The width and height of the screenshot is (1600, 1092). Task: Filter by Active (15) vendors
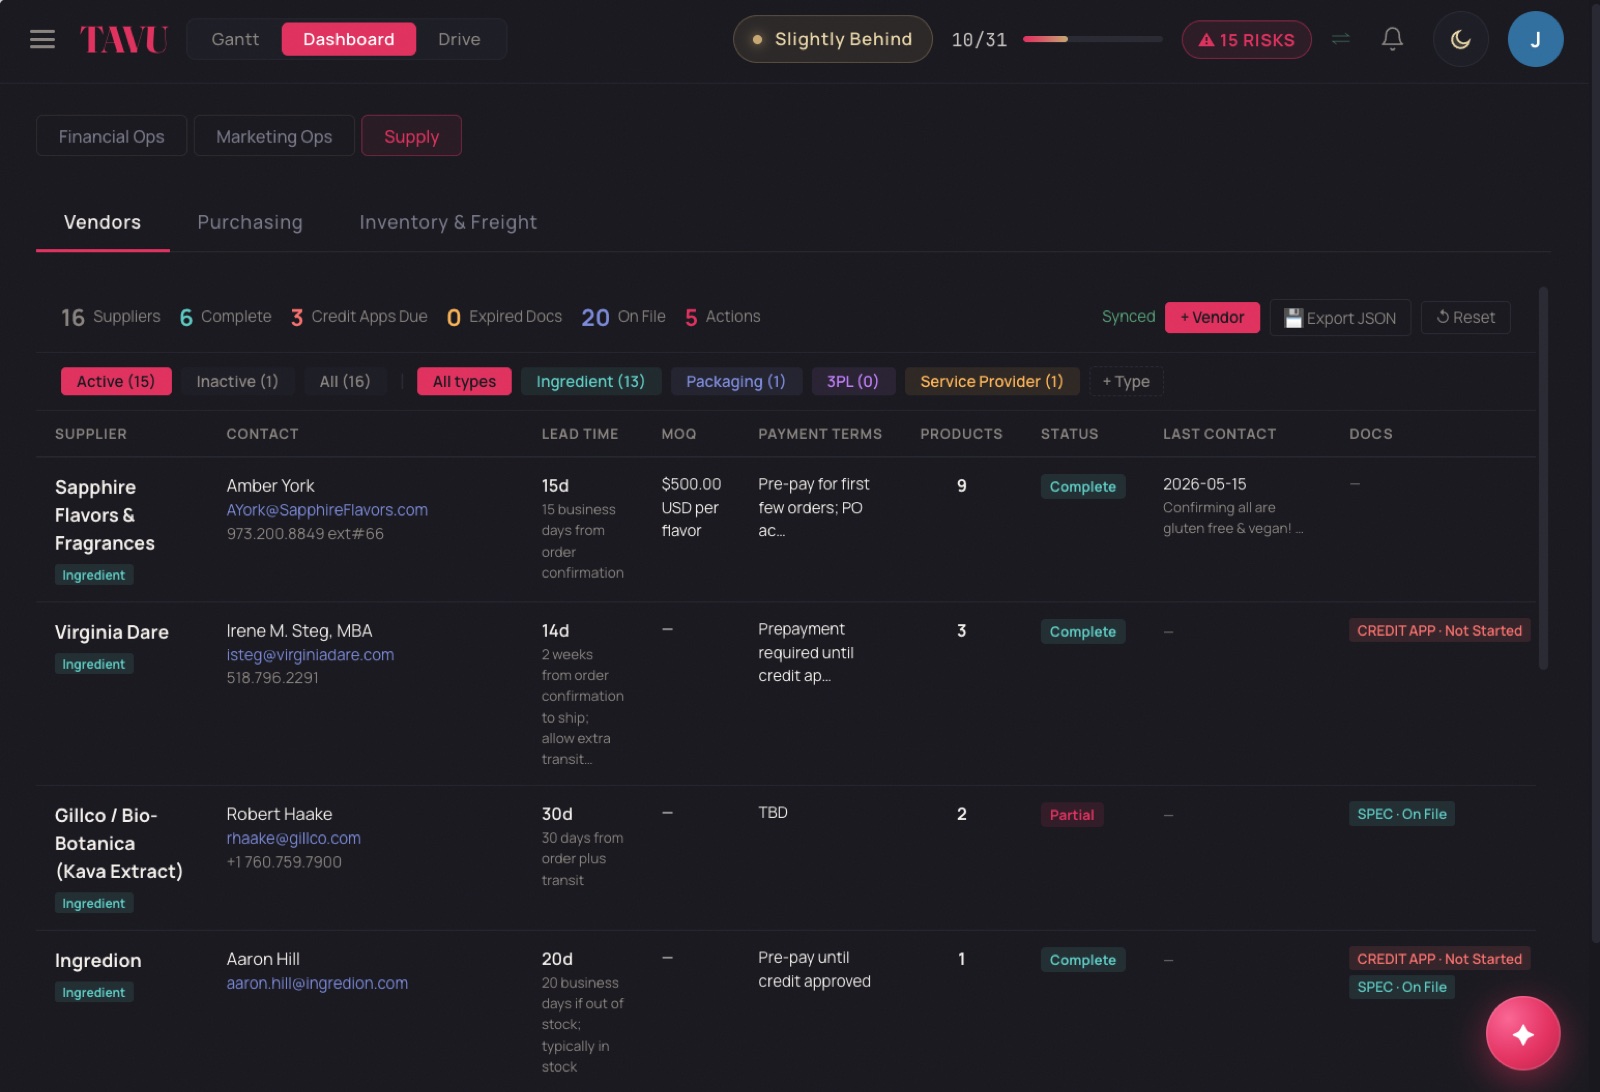(116, 381)
